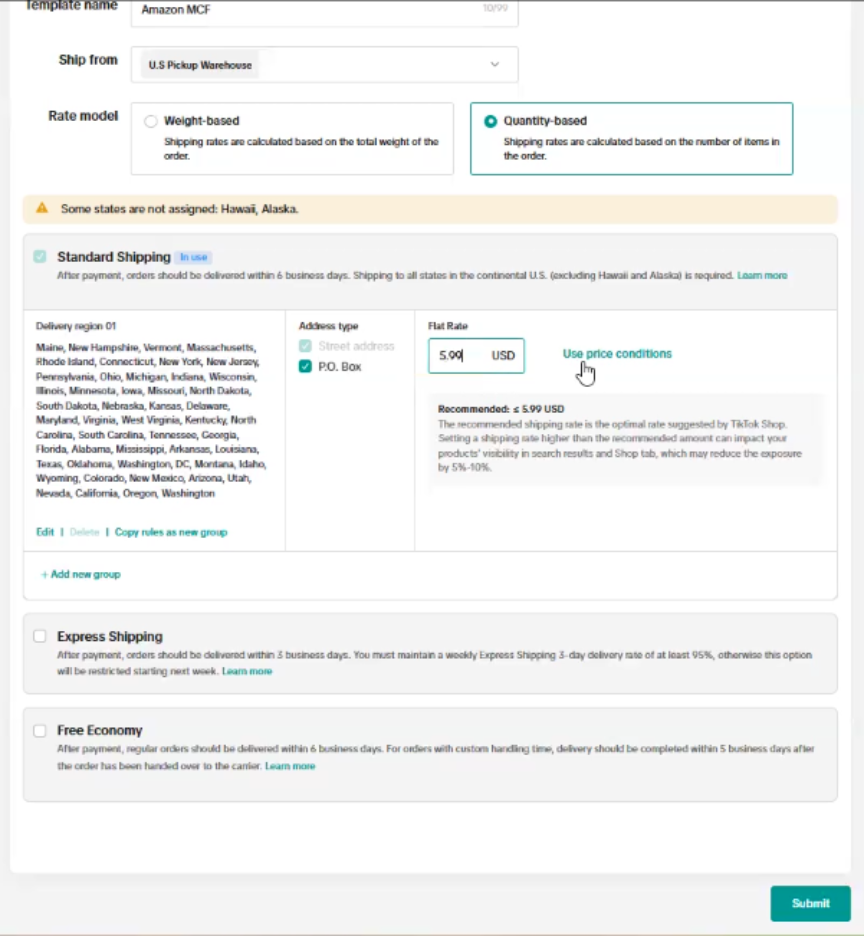
Task: Edit delivery region 01
Action: (x=45, y=532)
